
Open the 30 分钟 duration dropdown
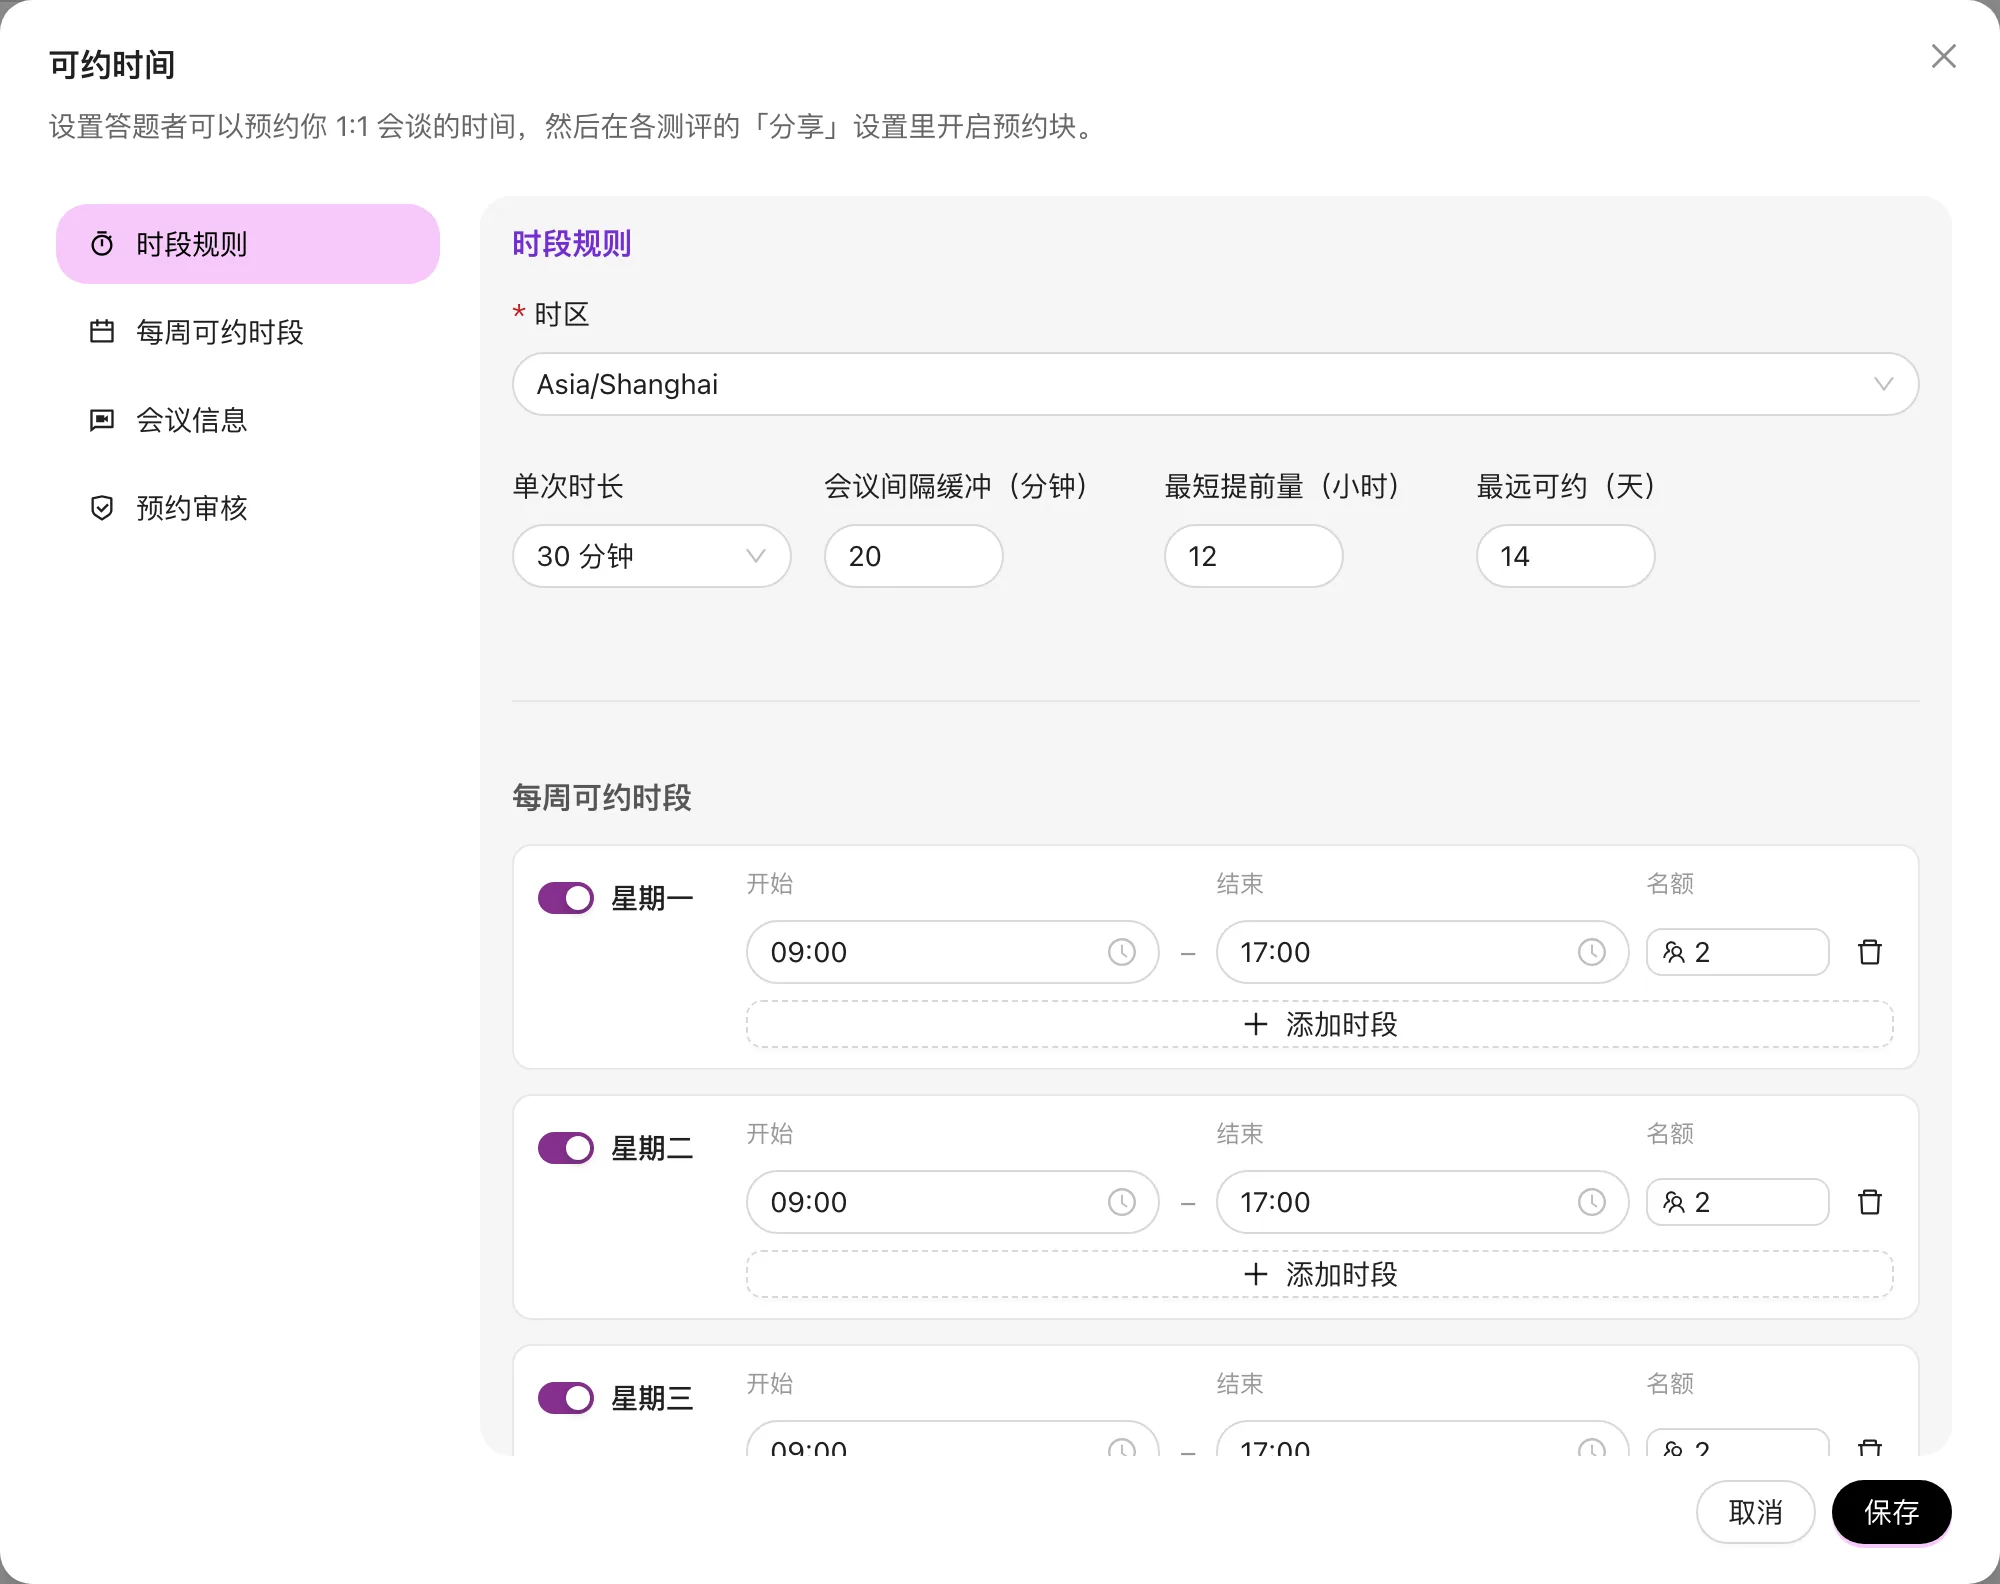pyautogui.click(x=652, y=556)
